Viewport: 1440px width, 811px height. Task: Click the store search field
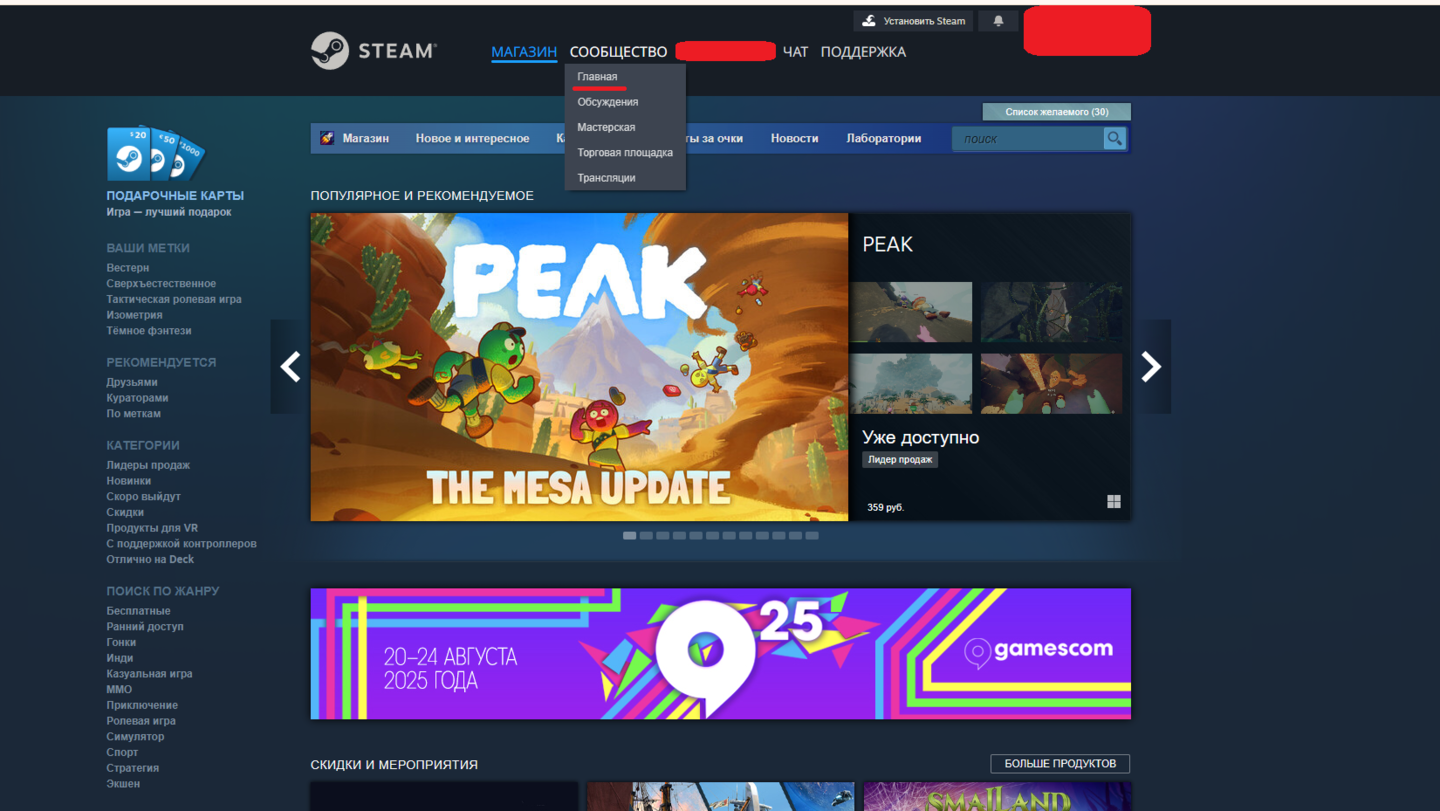[x=1028, y=139]
